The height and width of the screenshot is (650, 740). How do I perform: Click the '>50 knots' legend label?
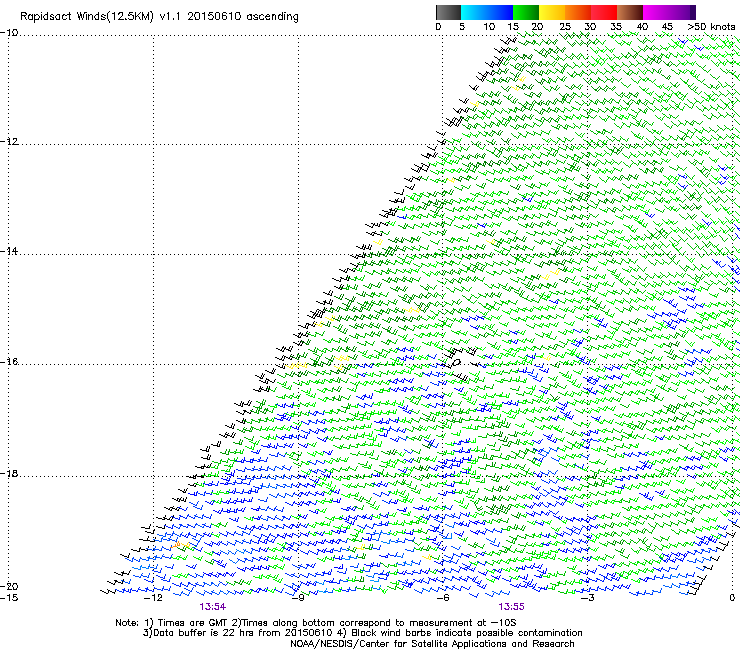coord(711,27)
